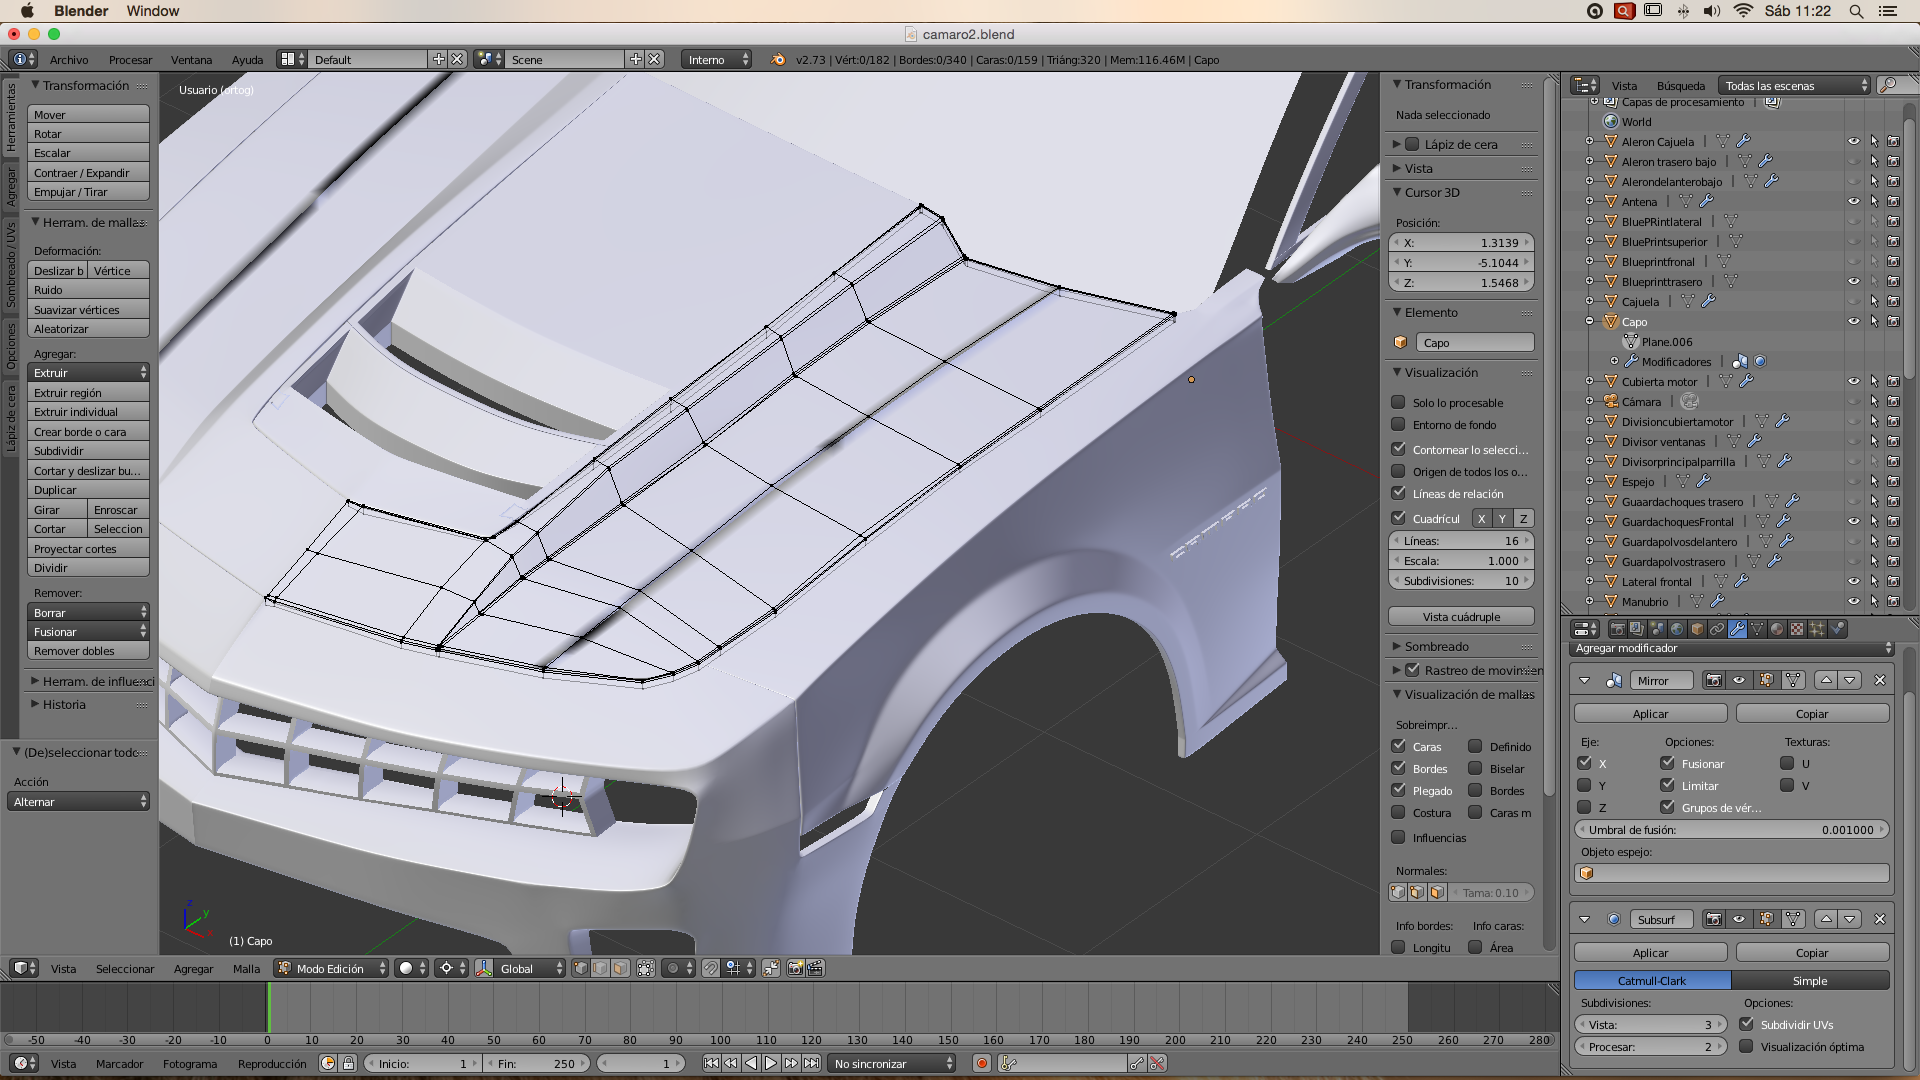Click the Umbral de fusión value field
The width and height of the screenshot is (1920, 1080).
coord(1730,829)
